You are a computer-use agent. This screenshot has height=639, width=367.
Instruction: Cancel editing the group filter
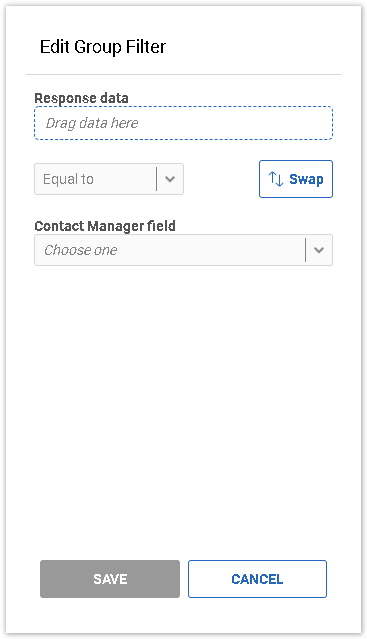click(257, 579)
